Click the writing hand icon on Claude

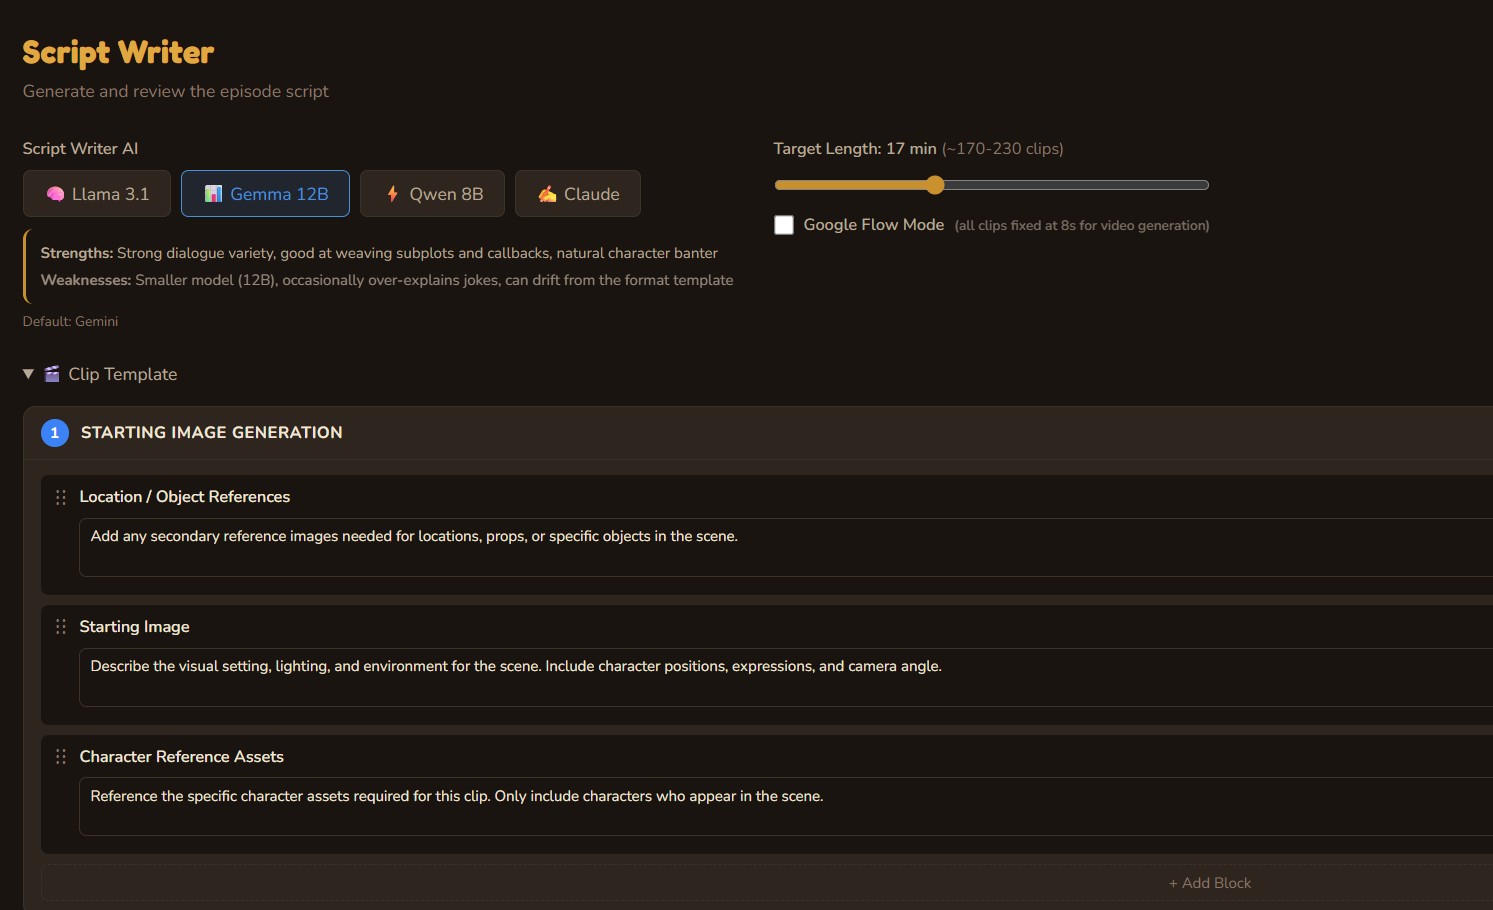[x=547, y=194]
